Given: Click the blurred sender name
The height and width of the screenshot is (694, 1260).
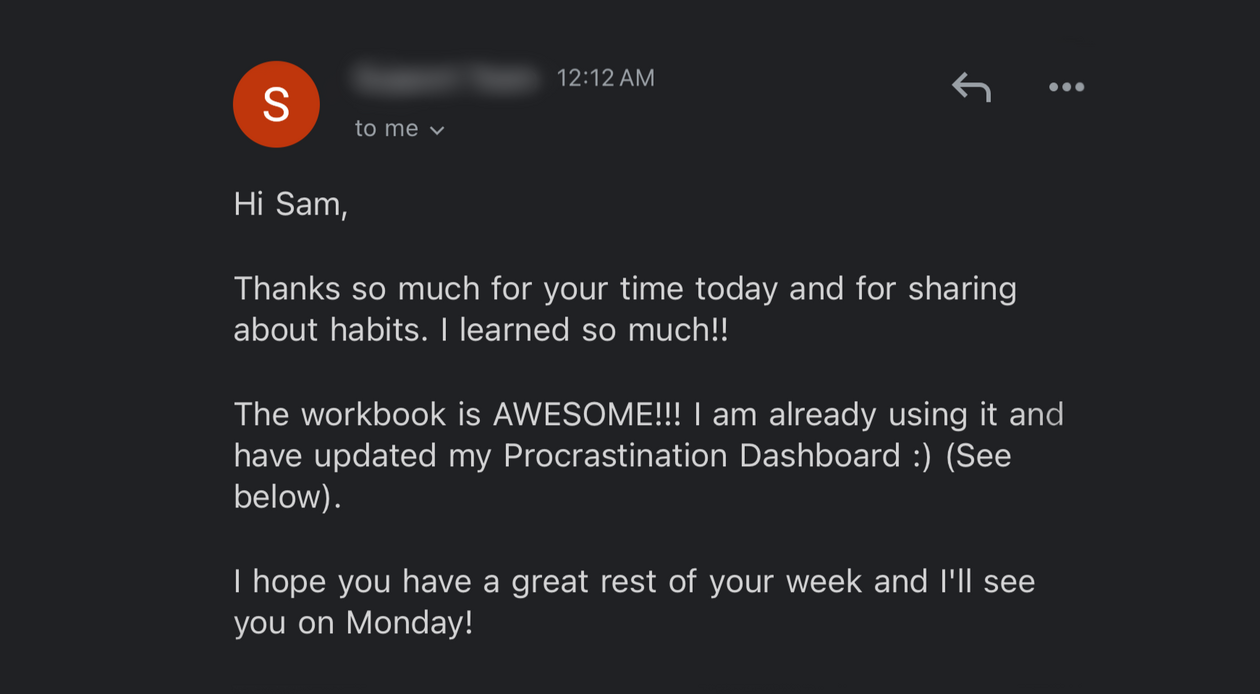Looking at the screenshot, I should pyautogui.click(x=446, y=78).
